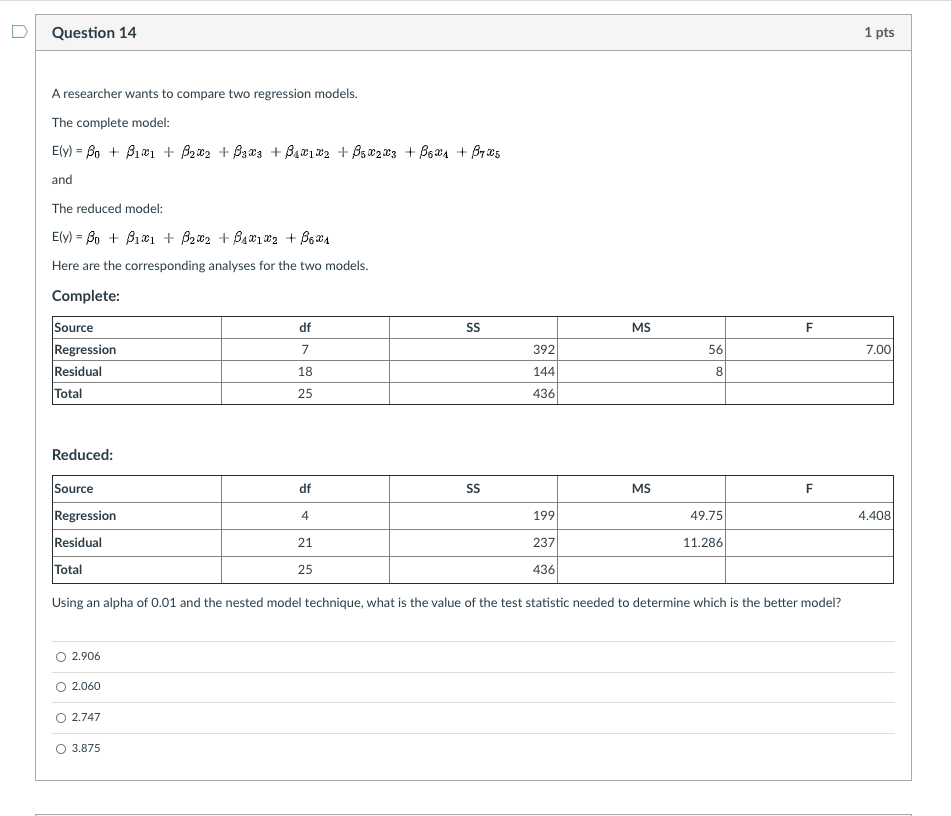
Task: Click the "Using an alpha of 0.01" question text
Action: point(446,602)
